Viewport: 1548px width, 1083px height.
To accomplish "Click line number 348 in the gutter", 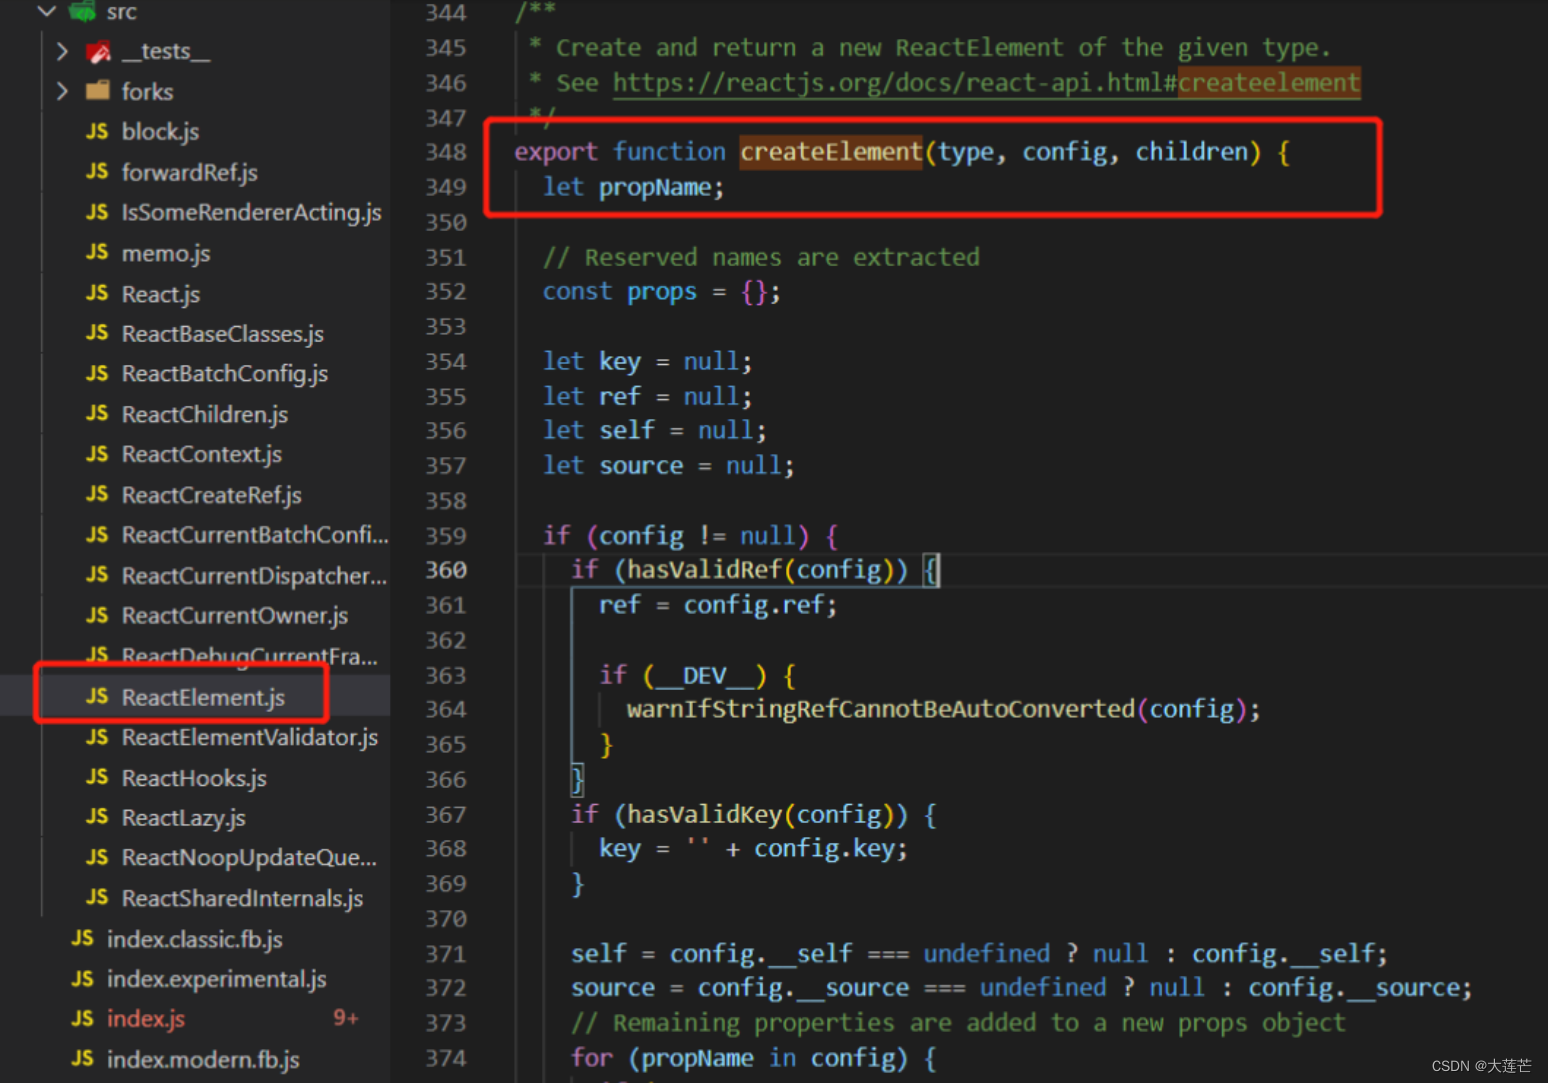I will [446, 151].
